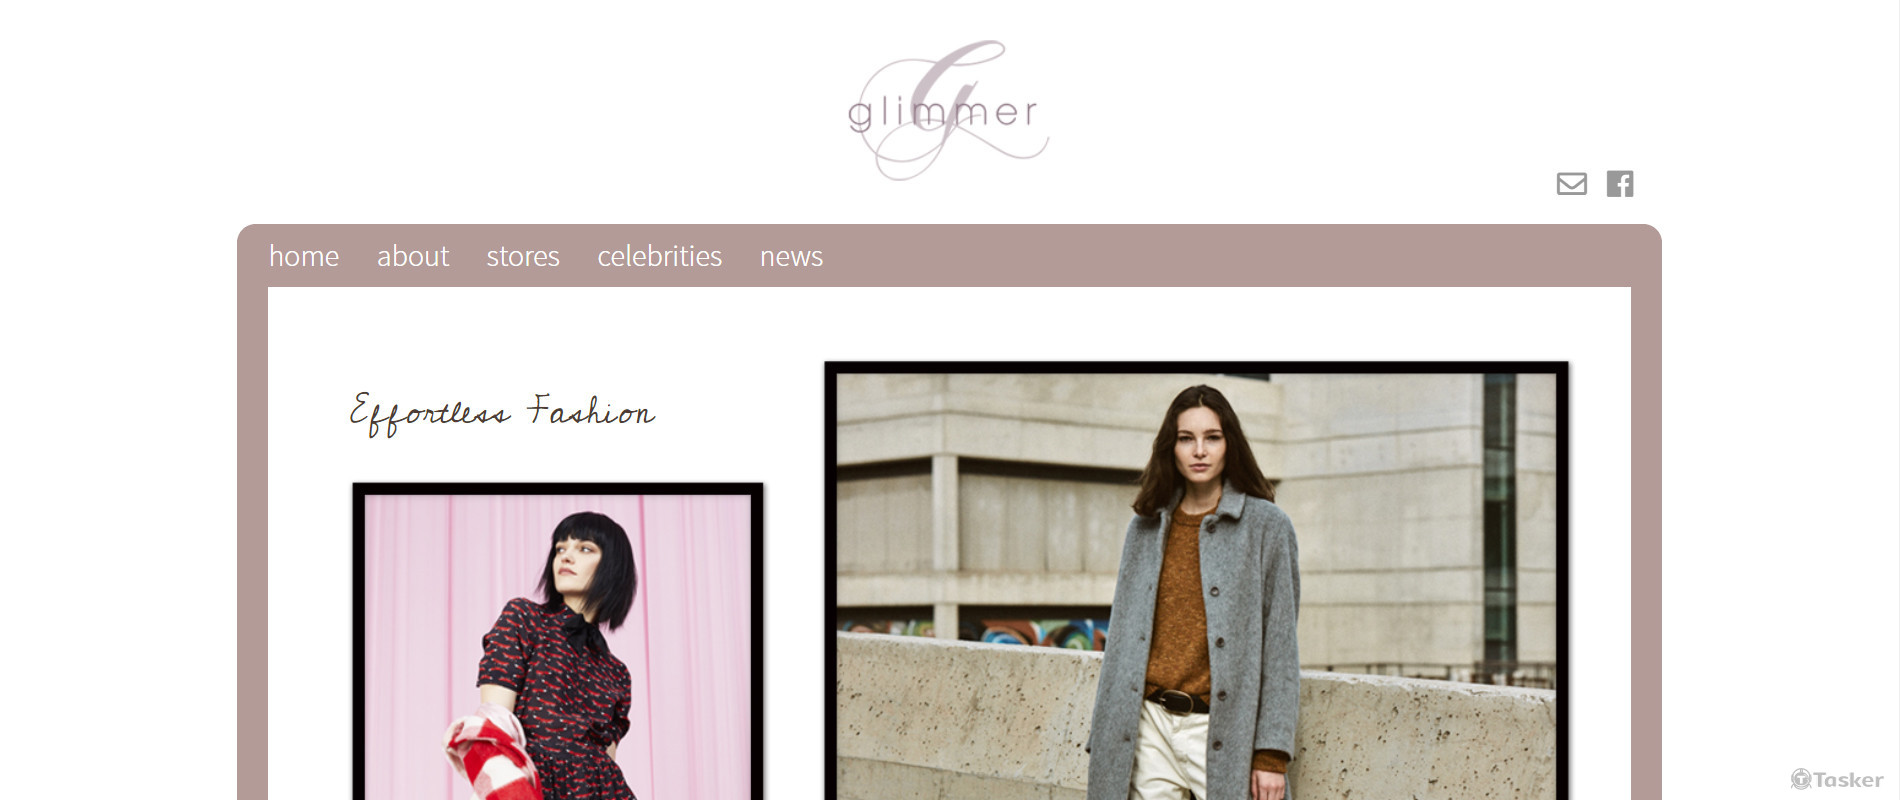Click the brown sweater on the model
Viewport: 1900px width, 800px height.
tap(1178, 605)
